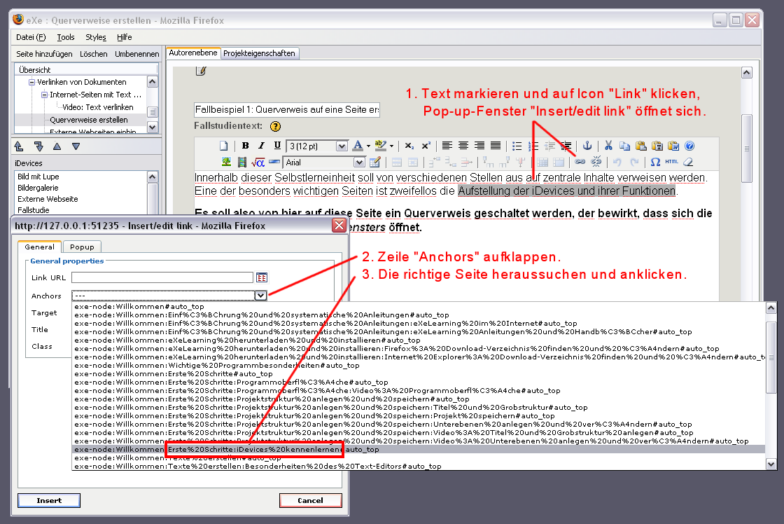Copy selection using the copy icon
Image resolution: width=784 pixels, height=524 pixels.
coord(624,146)
